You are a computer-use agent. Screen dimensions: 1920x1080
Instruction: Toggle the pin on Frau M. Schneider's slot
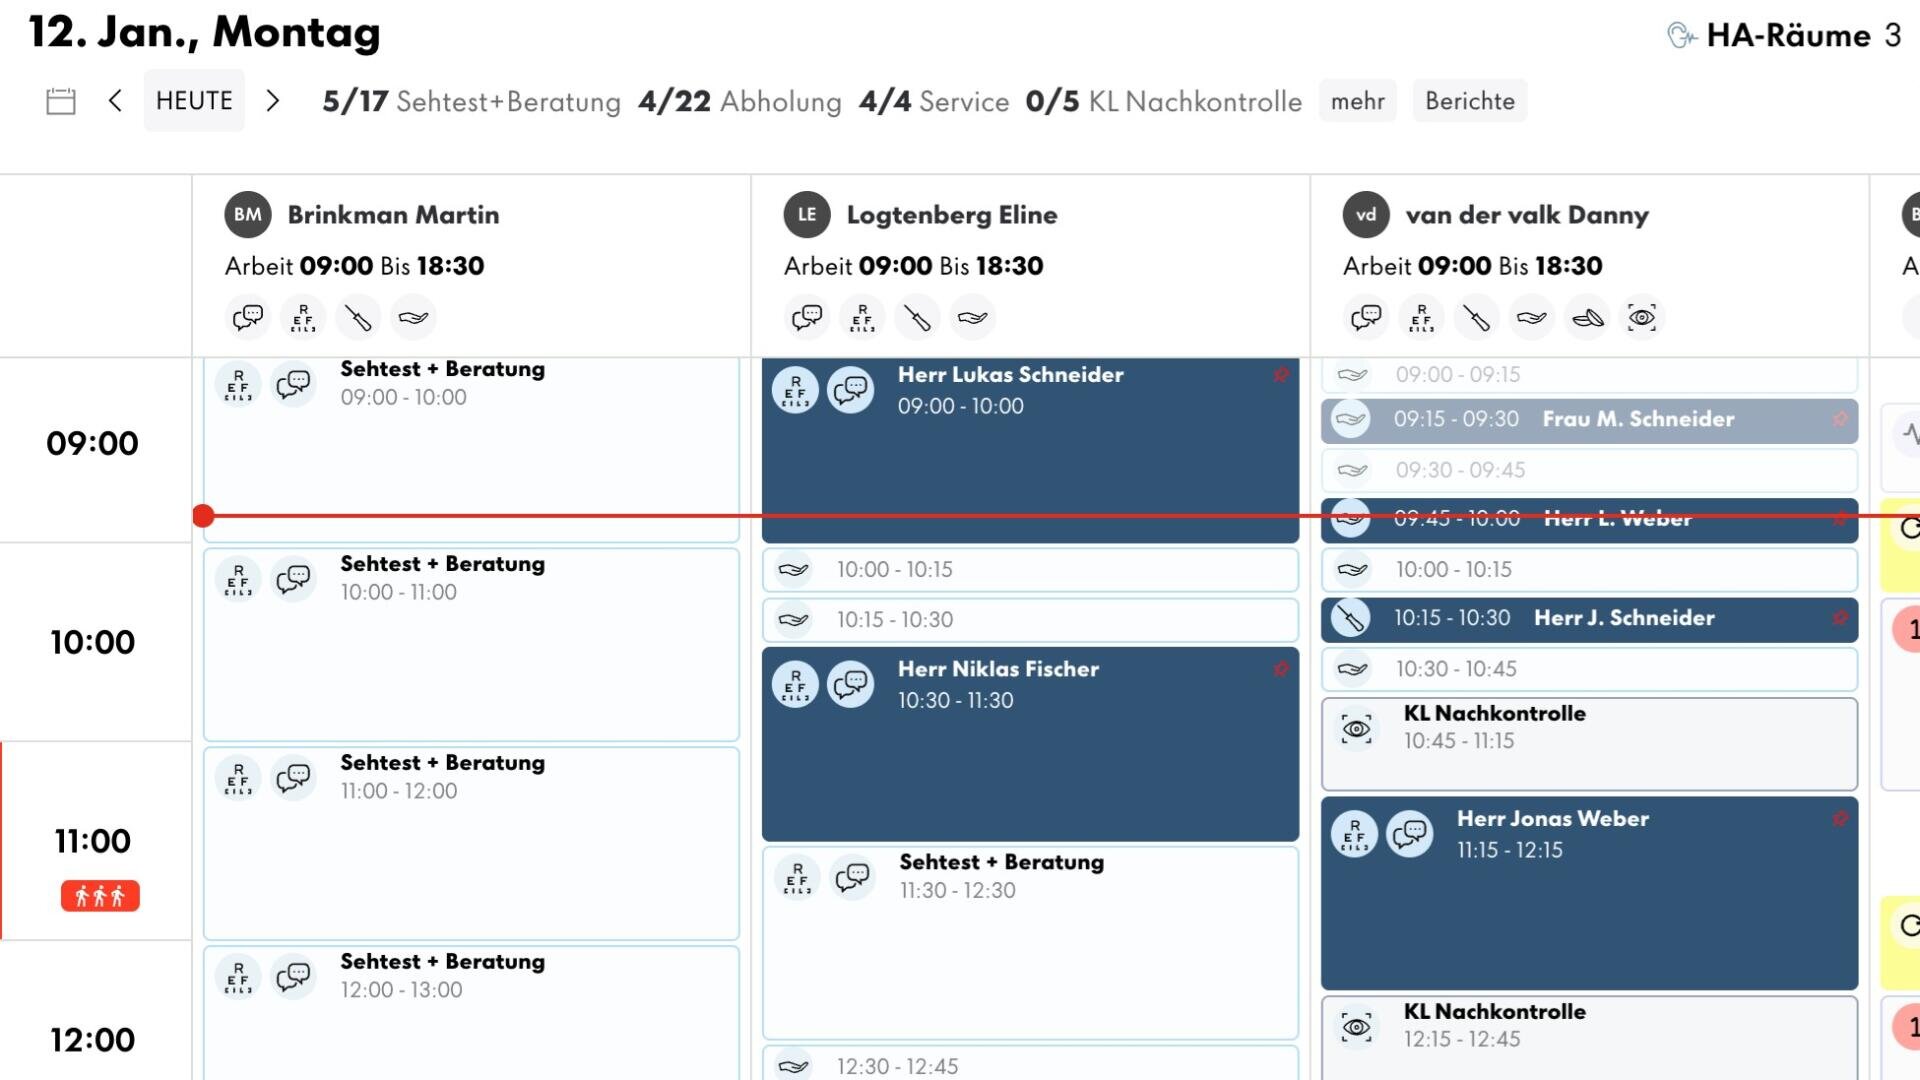point(1841,420)
